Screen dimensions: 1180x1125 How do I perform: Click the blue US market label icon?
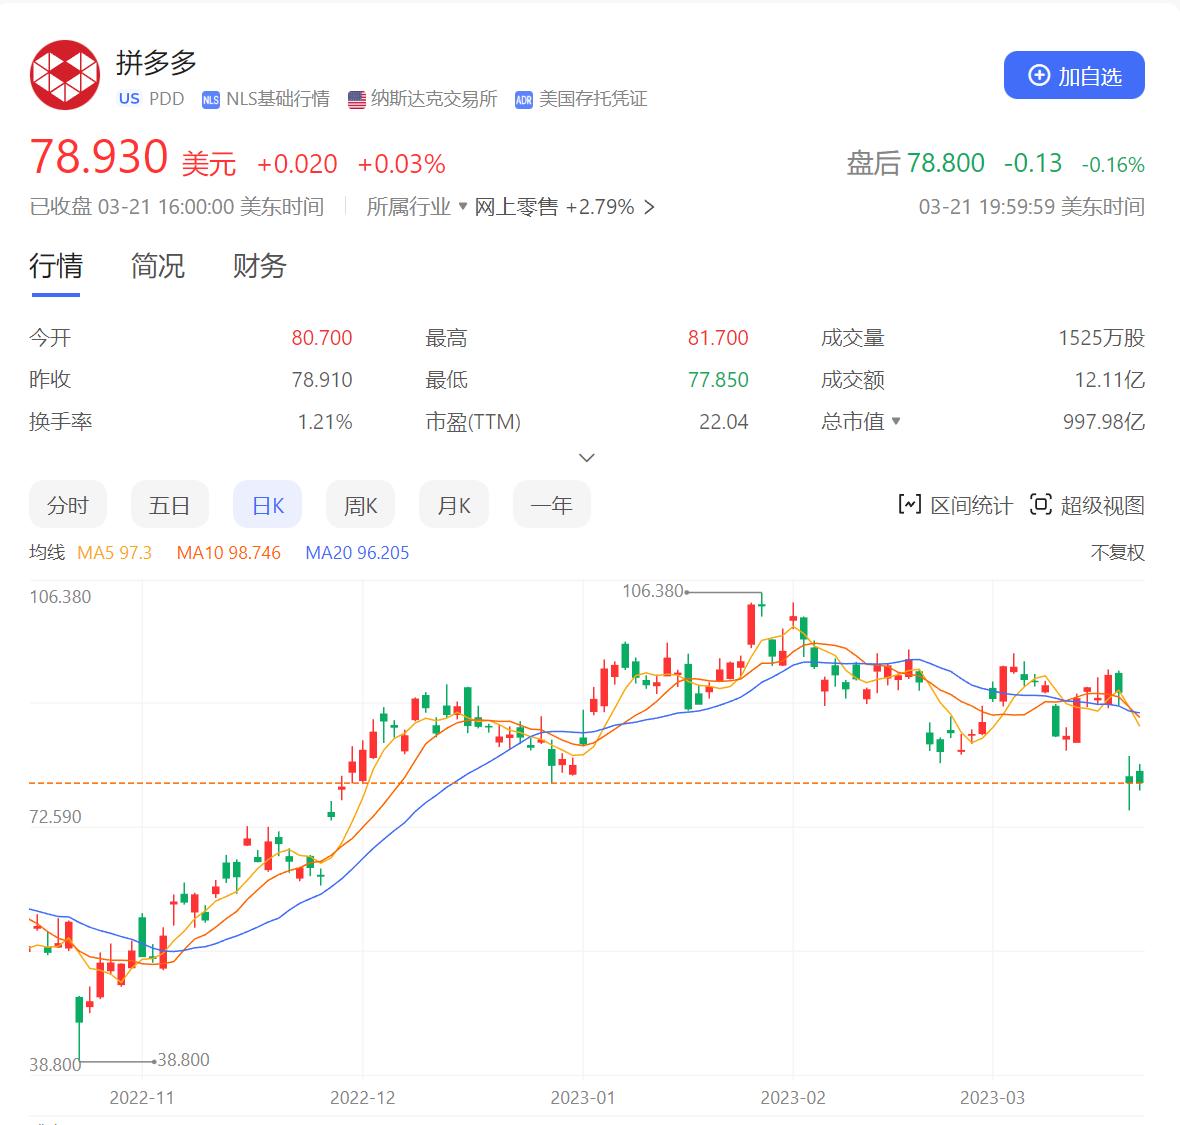tap(128, 99)
